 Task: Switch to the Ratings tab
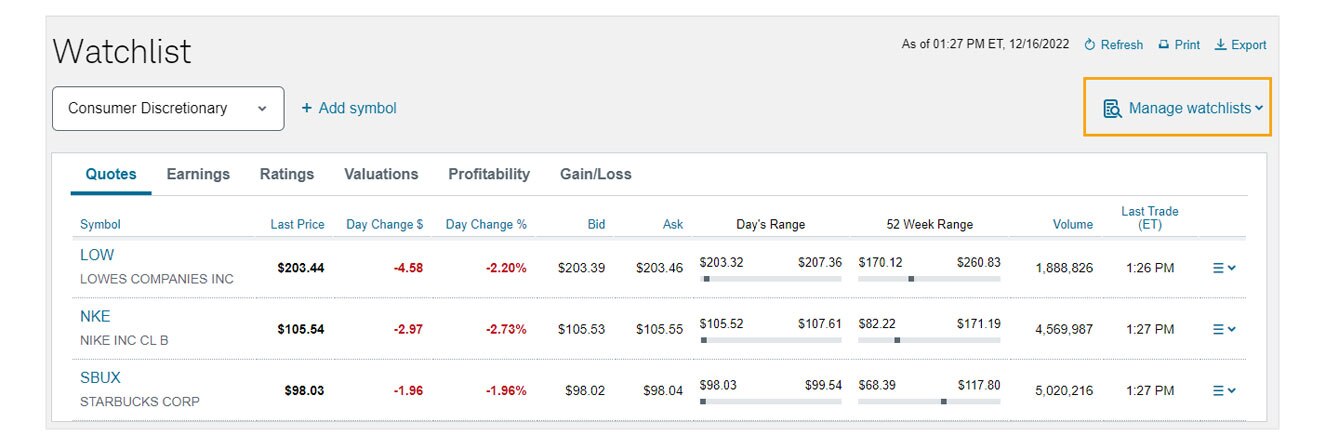coord(287,174)
